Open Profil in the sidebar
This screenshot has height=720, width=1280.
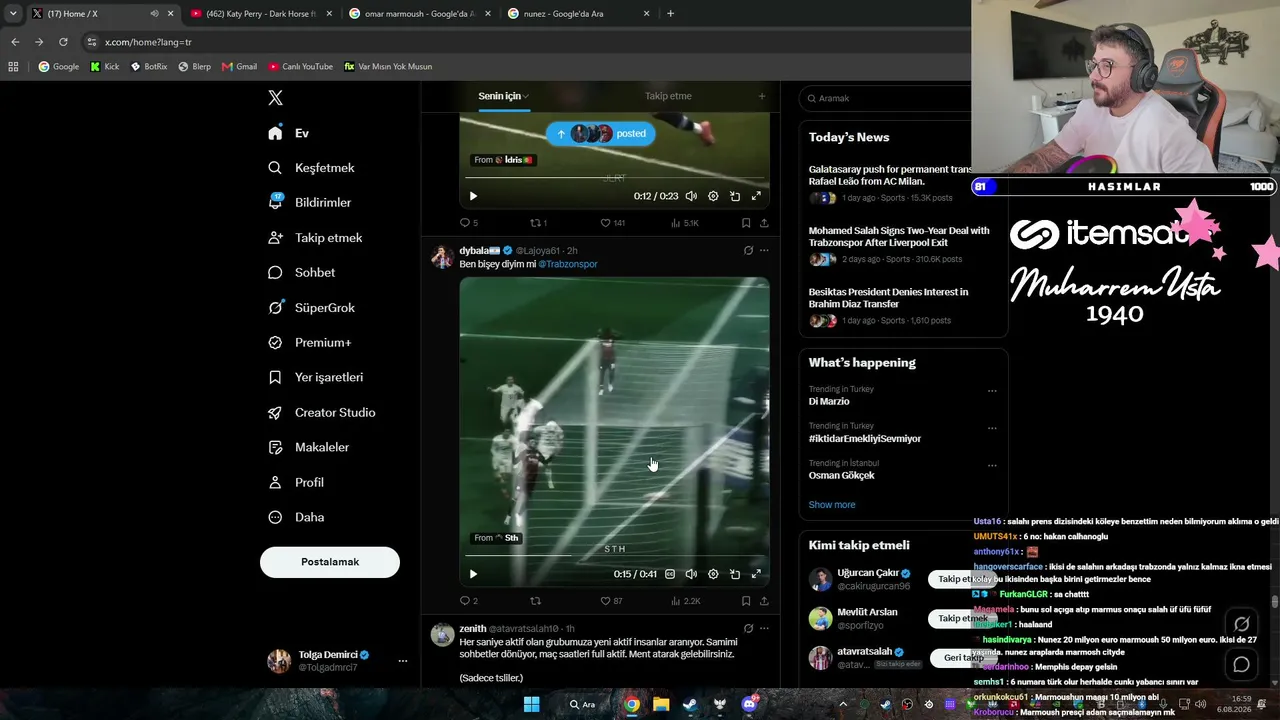click(x=295, y=483)
